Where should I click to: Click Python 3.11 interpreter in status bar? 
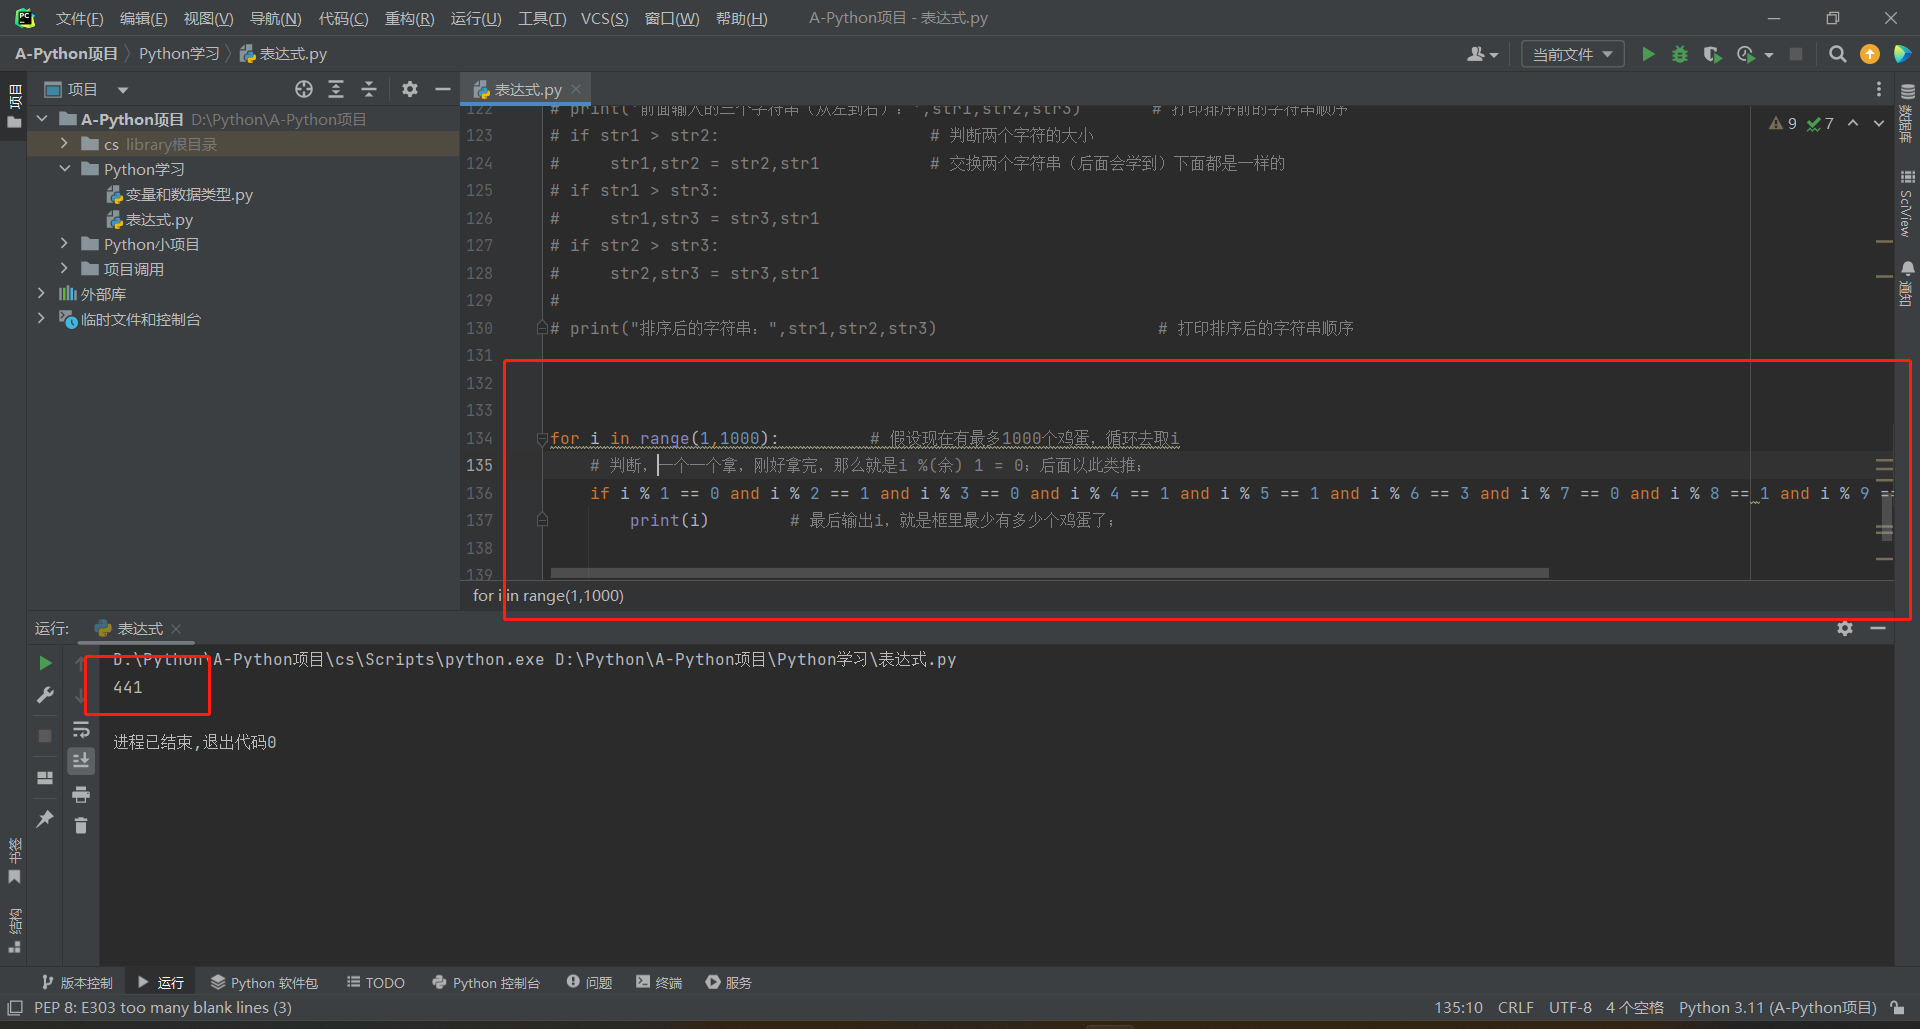click(x=1777, y=1007)
